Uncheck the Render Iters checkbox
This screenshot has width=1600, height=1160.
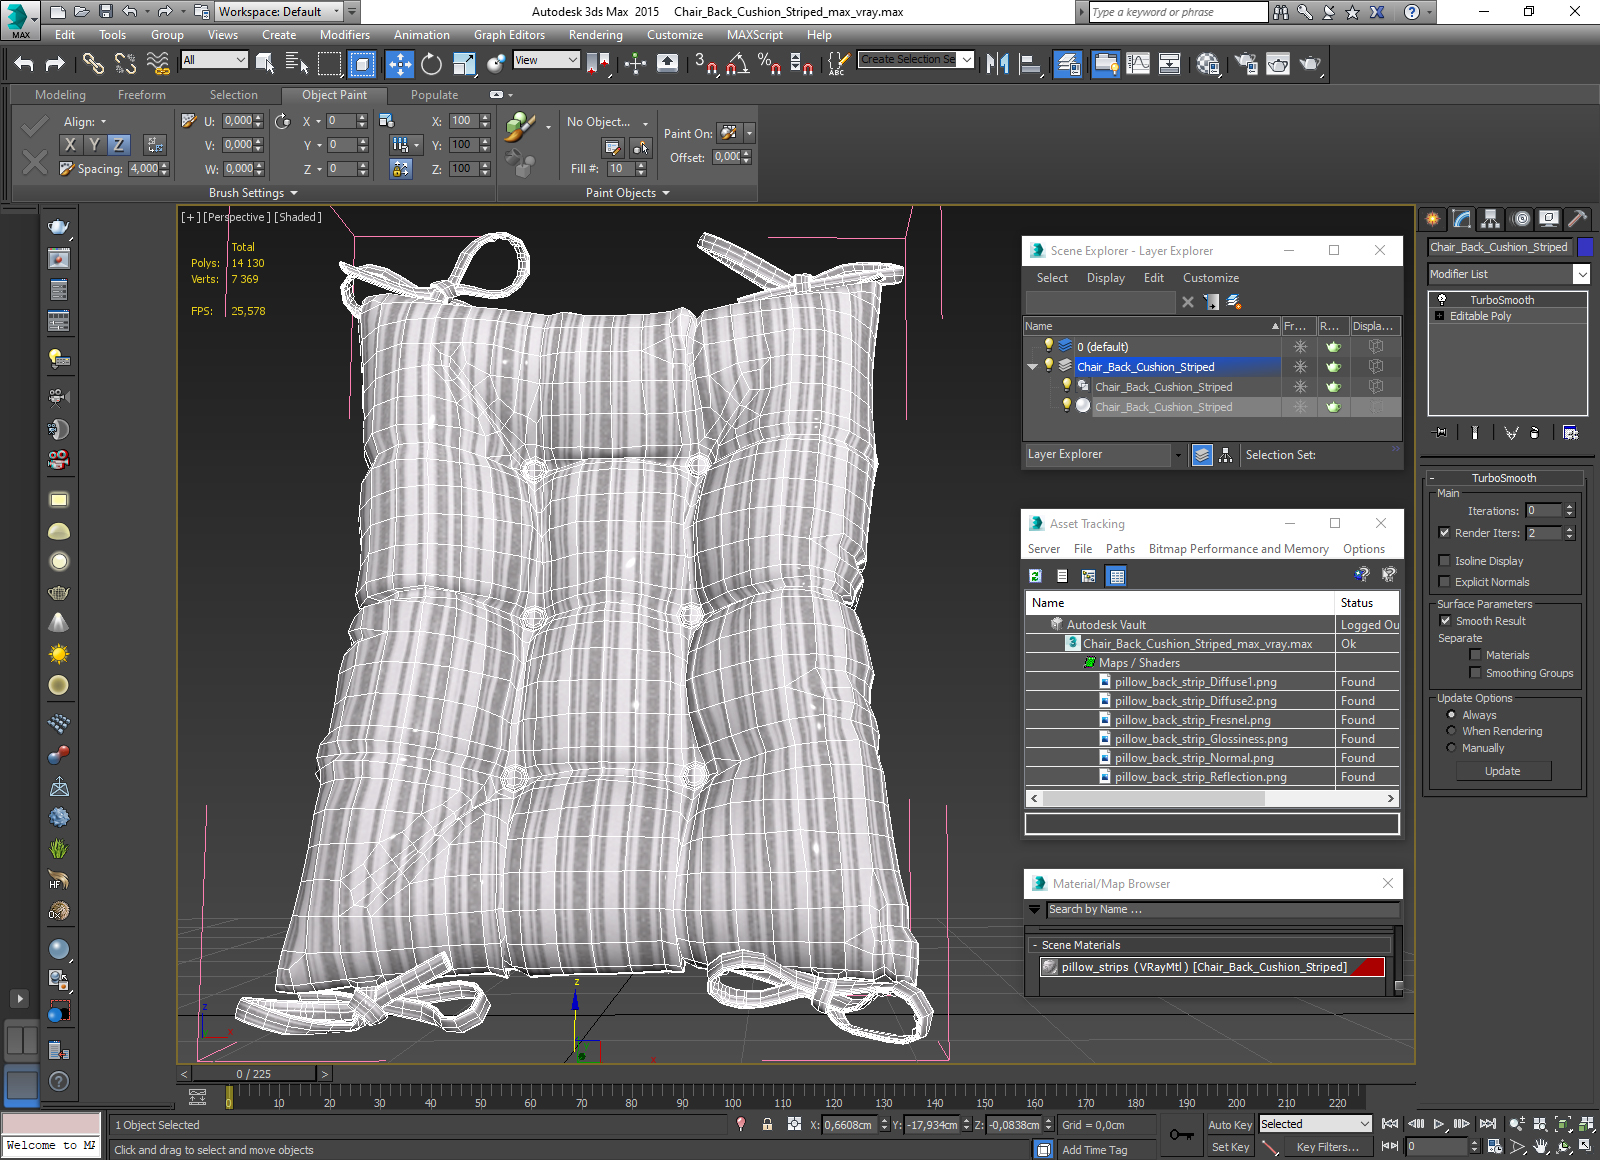click(x=1444, y=532)
